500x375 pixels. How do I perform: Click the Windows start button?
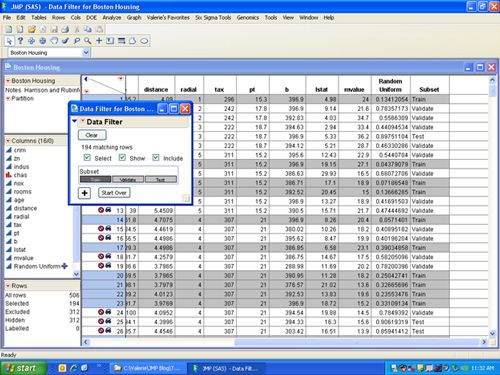click(x=23, y=368)
